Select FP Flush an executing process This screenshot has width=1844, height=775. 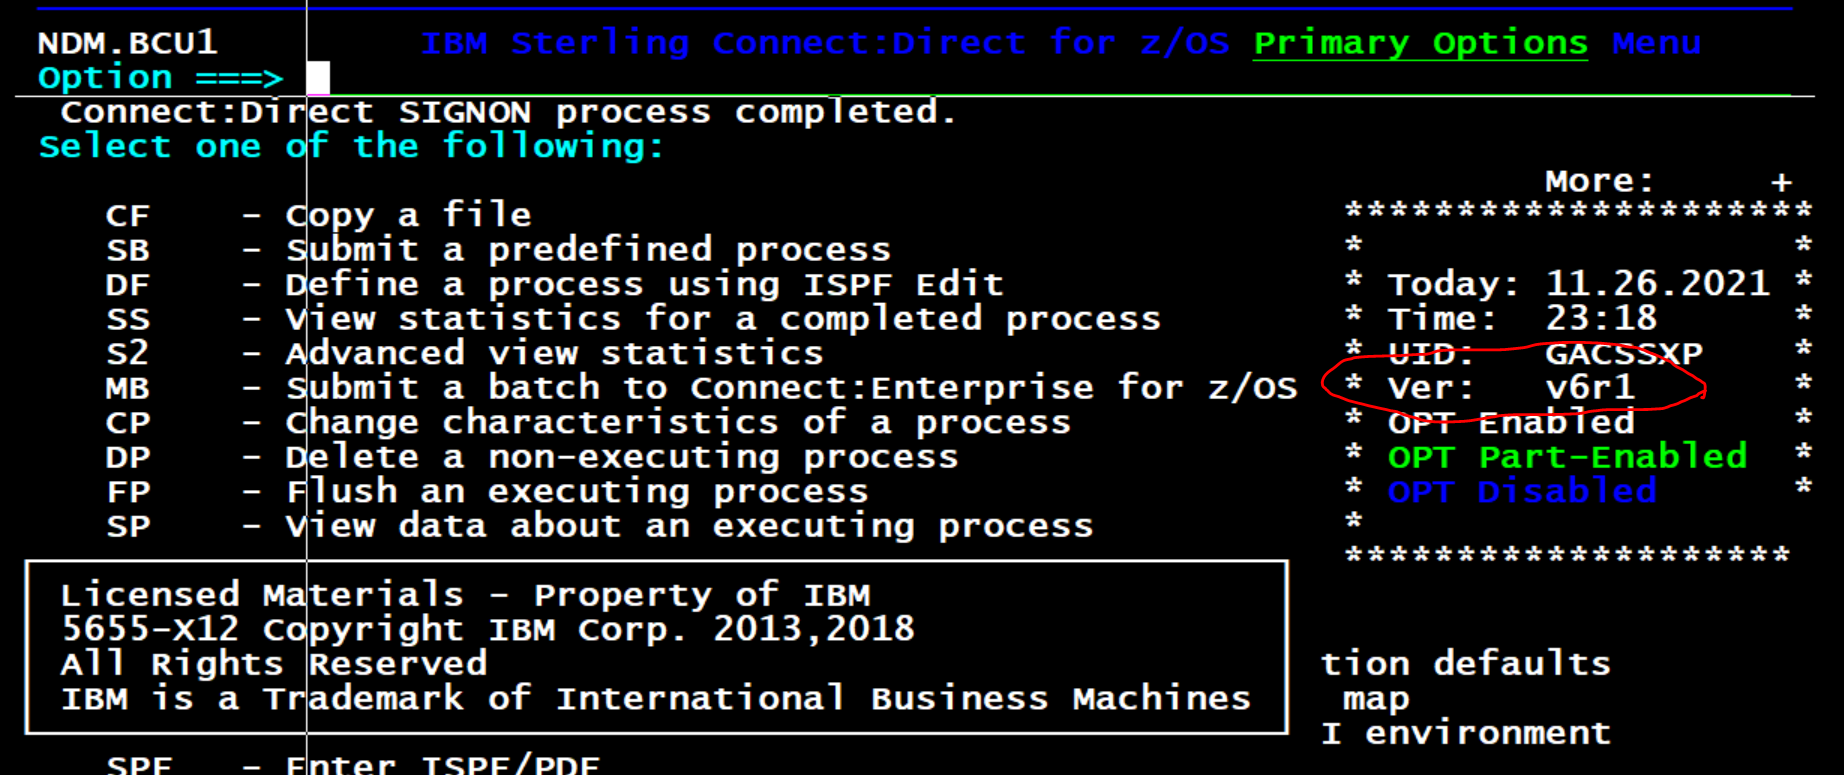pyautogui.click(x=127, y=492)
